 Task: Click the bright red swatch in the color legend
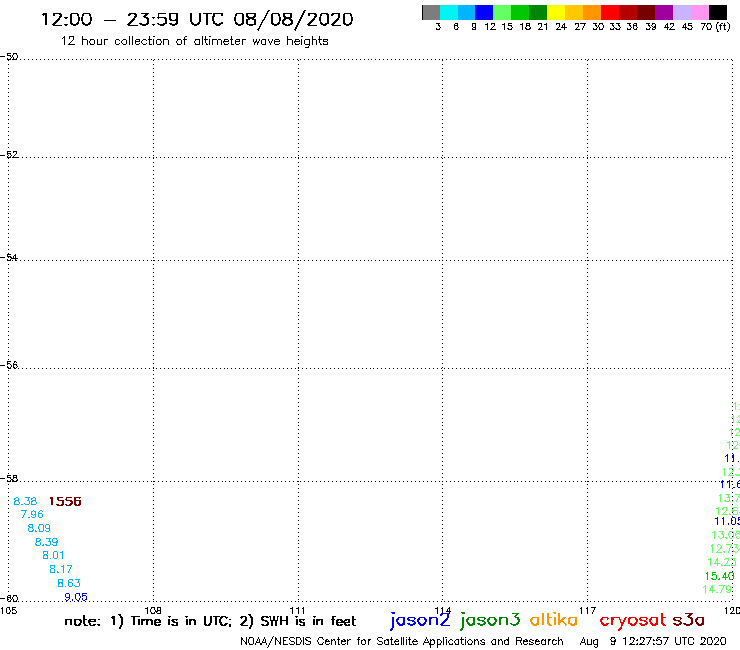[610, 12]
